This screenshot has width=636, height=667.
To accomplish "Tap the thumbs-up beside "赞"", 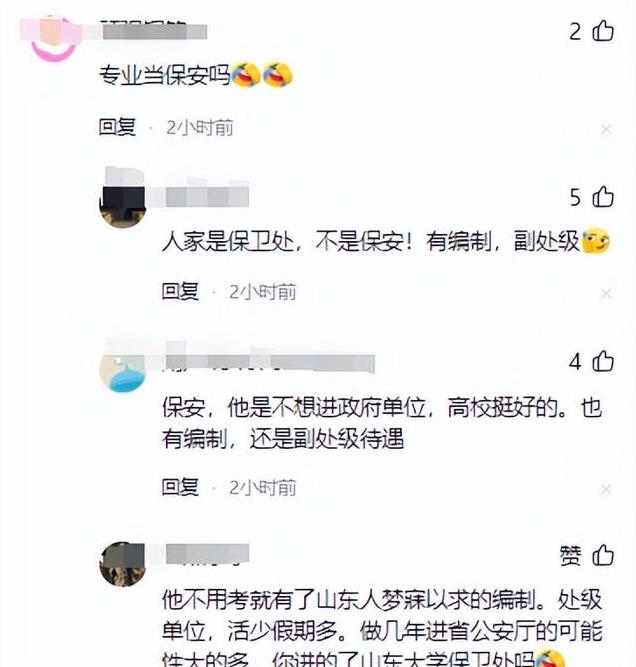I will 603,555.
